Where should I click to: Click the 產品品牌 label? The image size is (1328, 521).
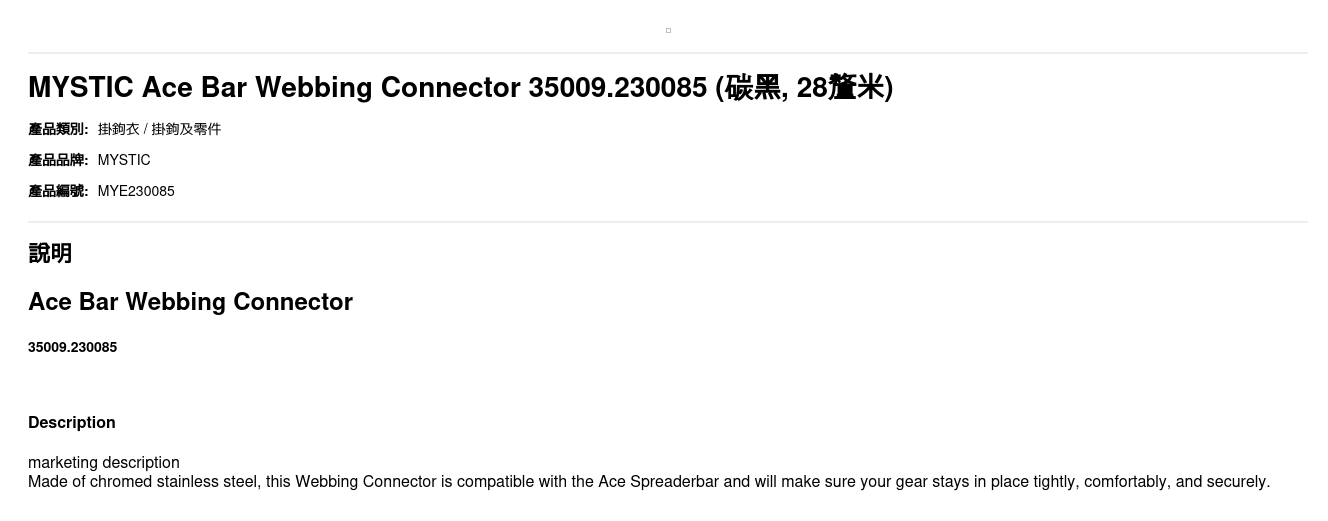pos(58,160)
